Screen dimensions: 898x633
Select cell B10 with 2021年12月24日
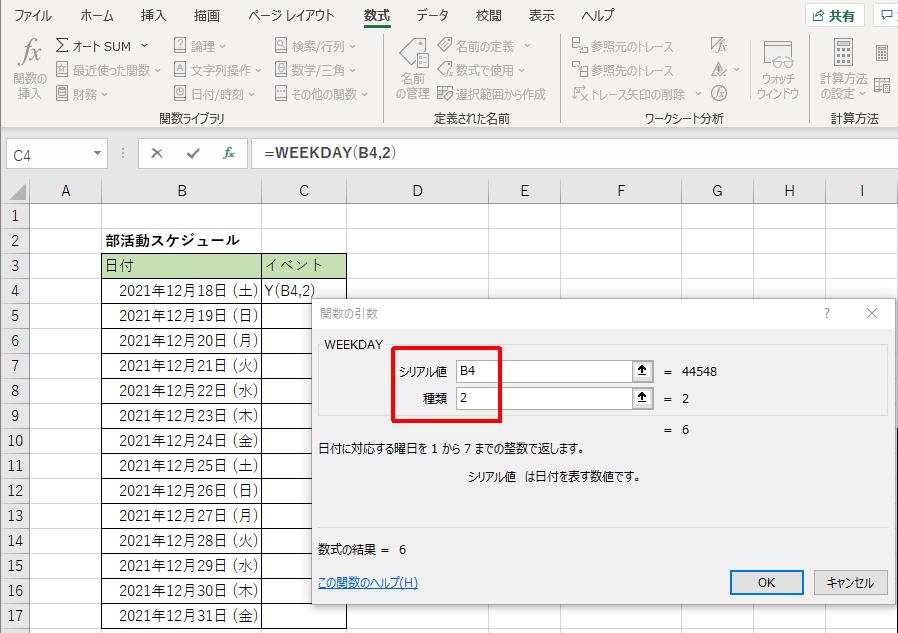[x=181, y=440]
